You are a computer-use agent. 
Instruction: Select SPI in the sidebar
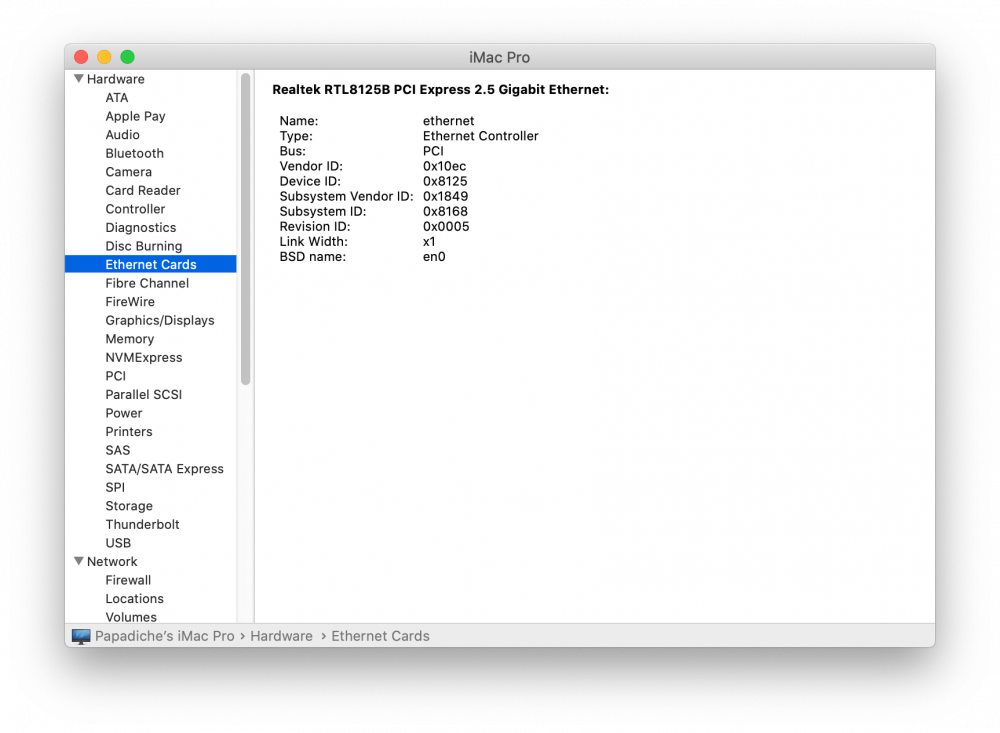(x=115, y=487)
